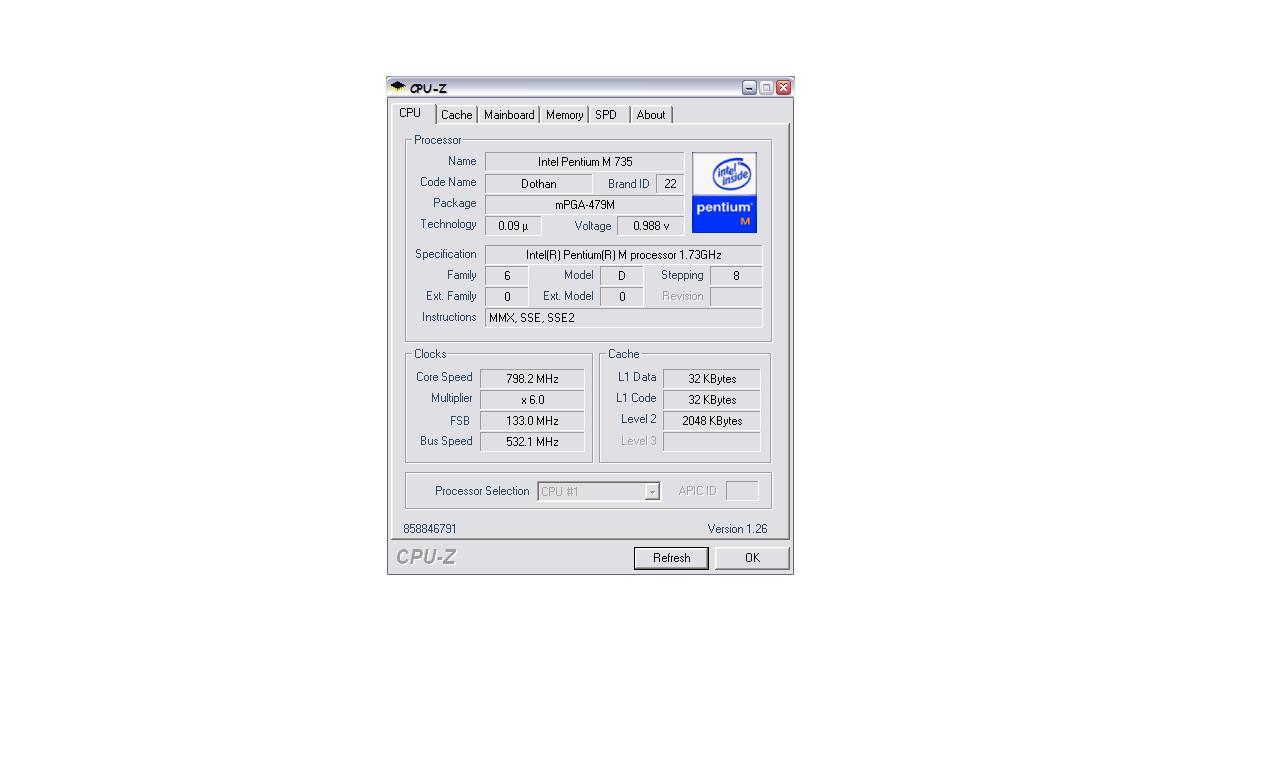
Task: Click Brand ID value 22
Action: (x=670, y=184)
